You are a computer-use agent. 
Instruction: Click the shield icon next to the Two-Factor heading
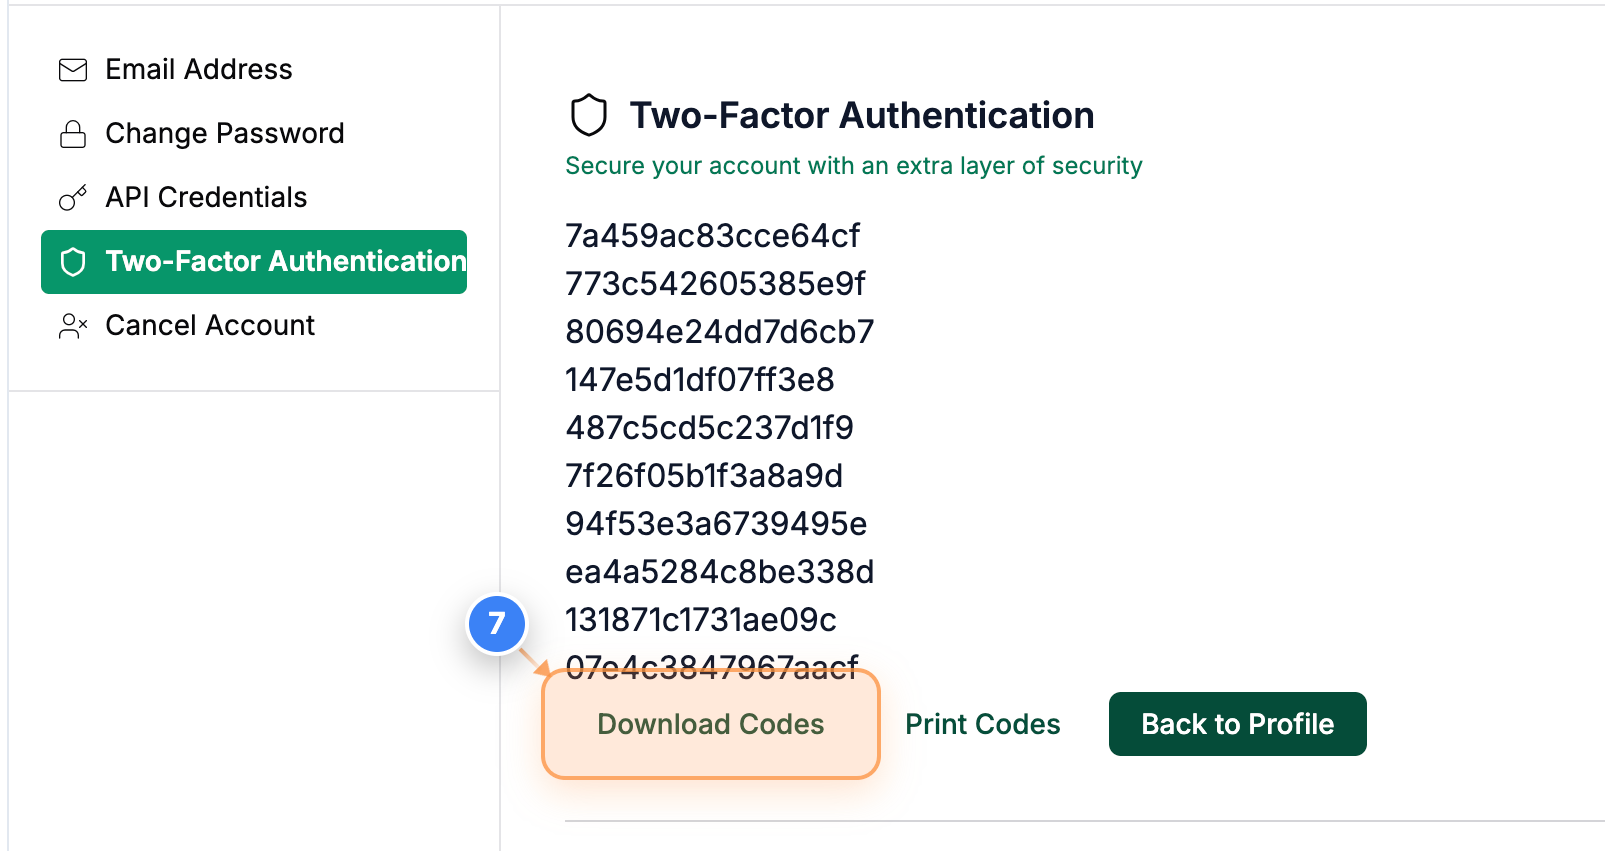[588, 114]
